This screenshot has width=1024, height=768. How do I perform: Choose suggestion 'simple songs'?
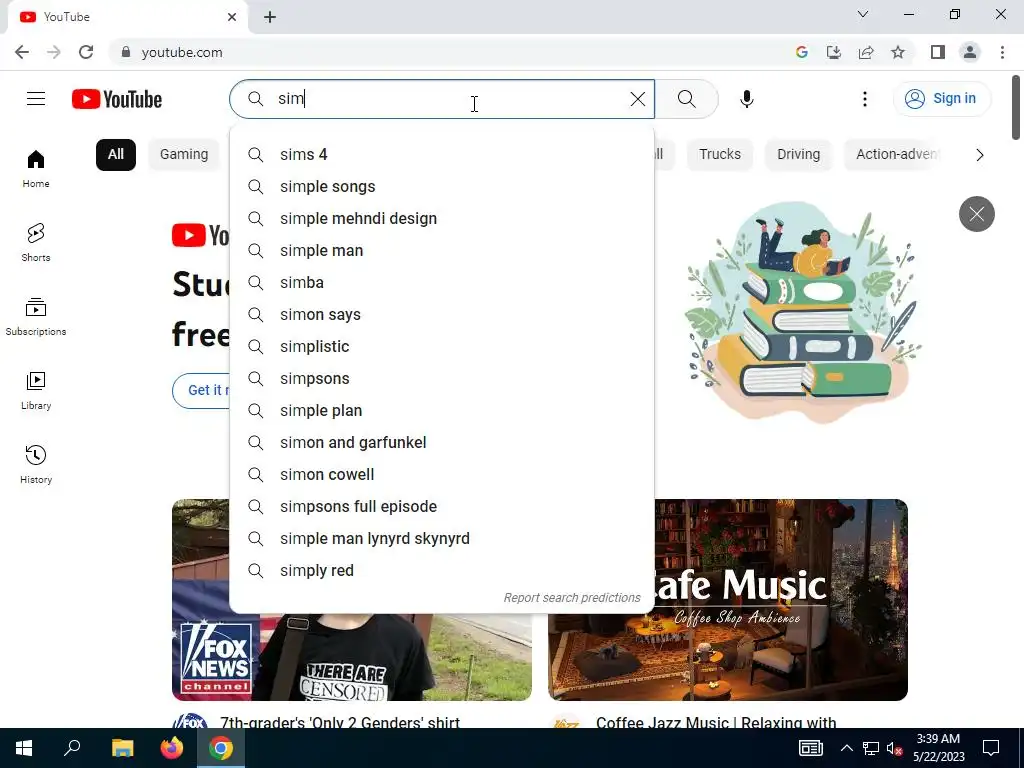click(441, 186)
